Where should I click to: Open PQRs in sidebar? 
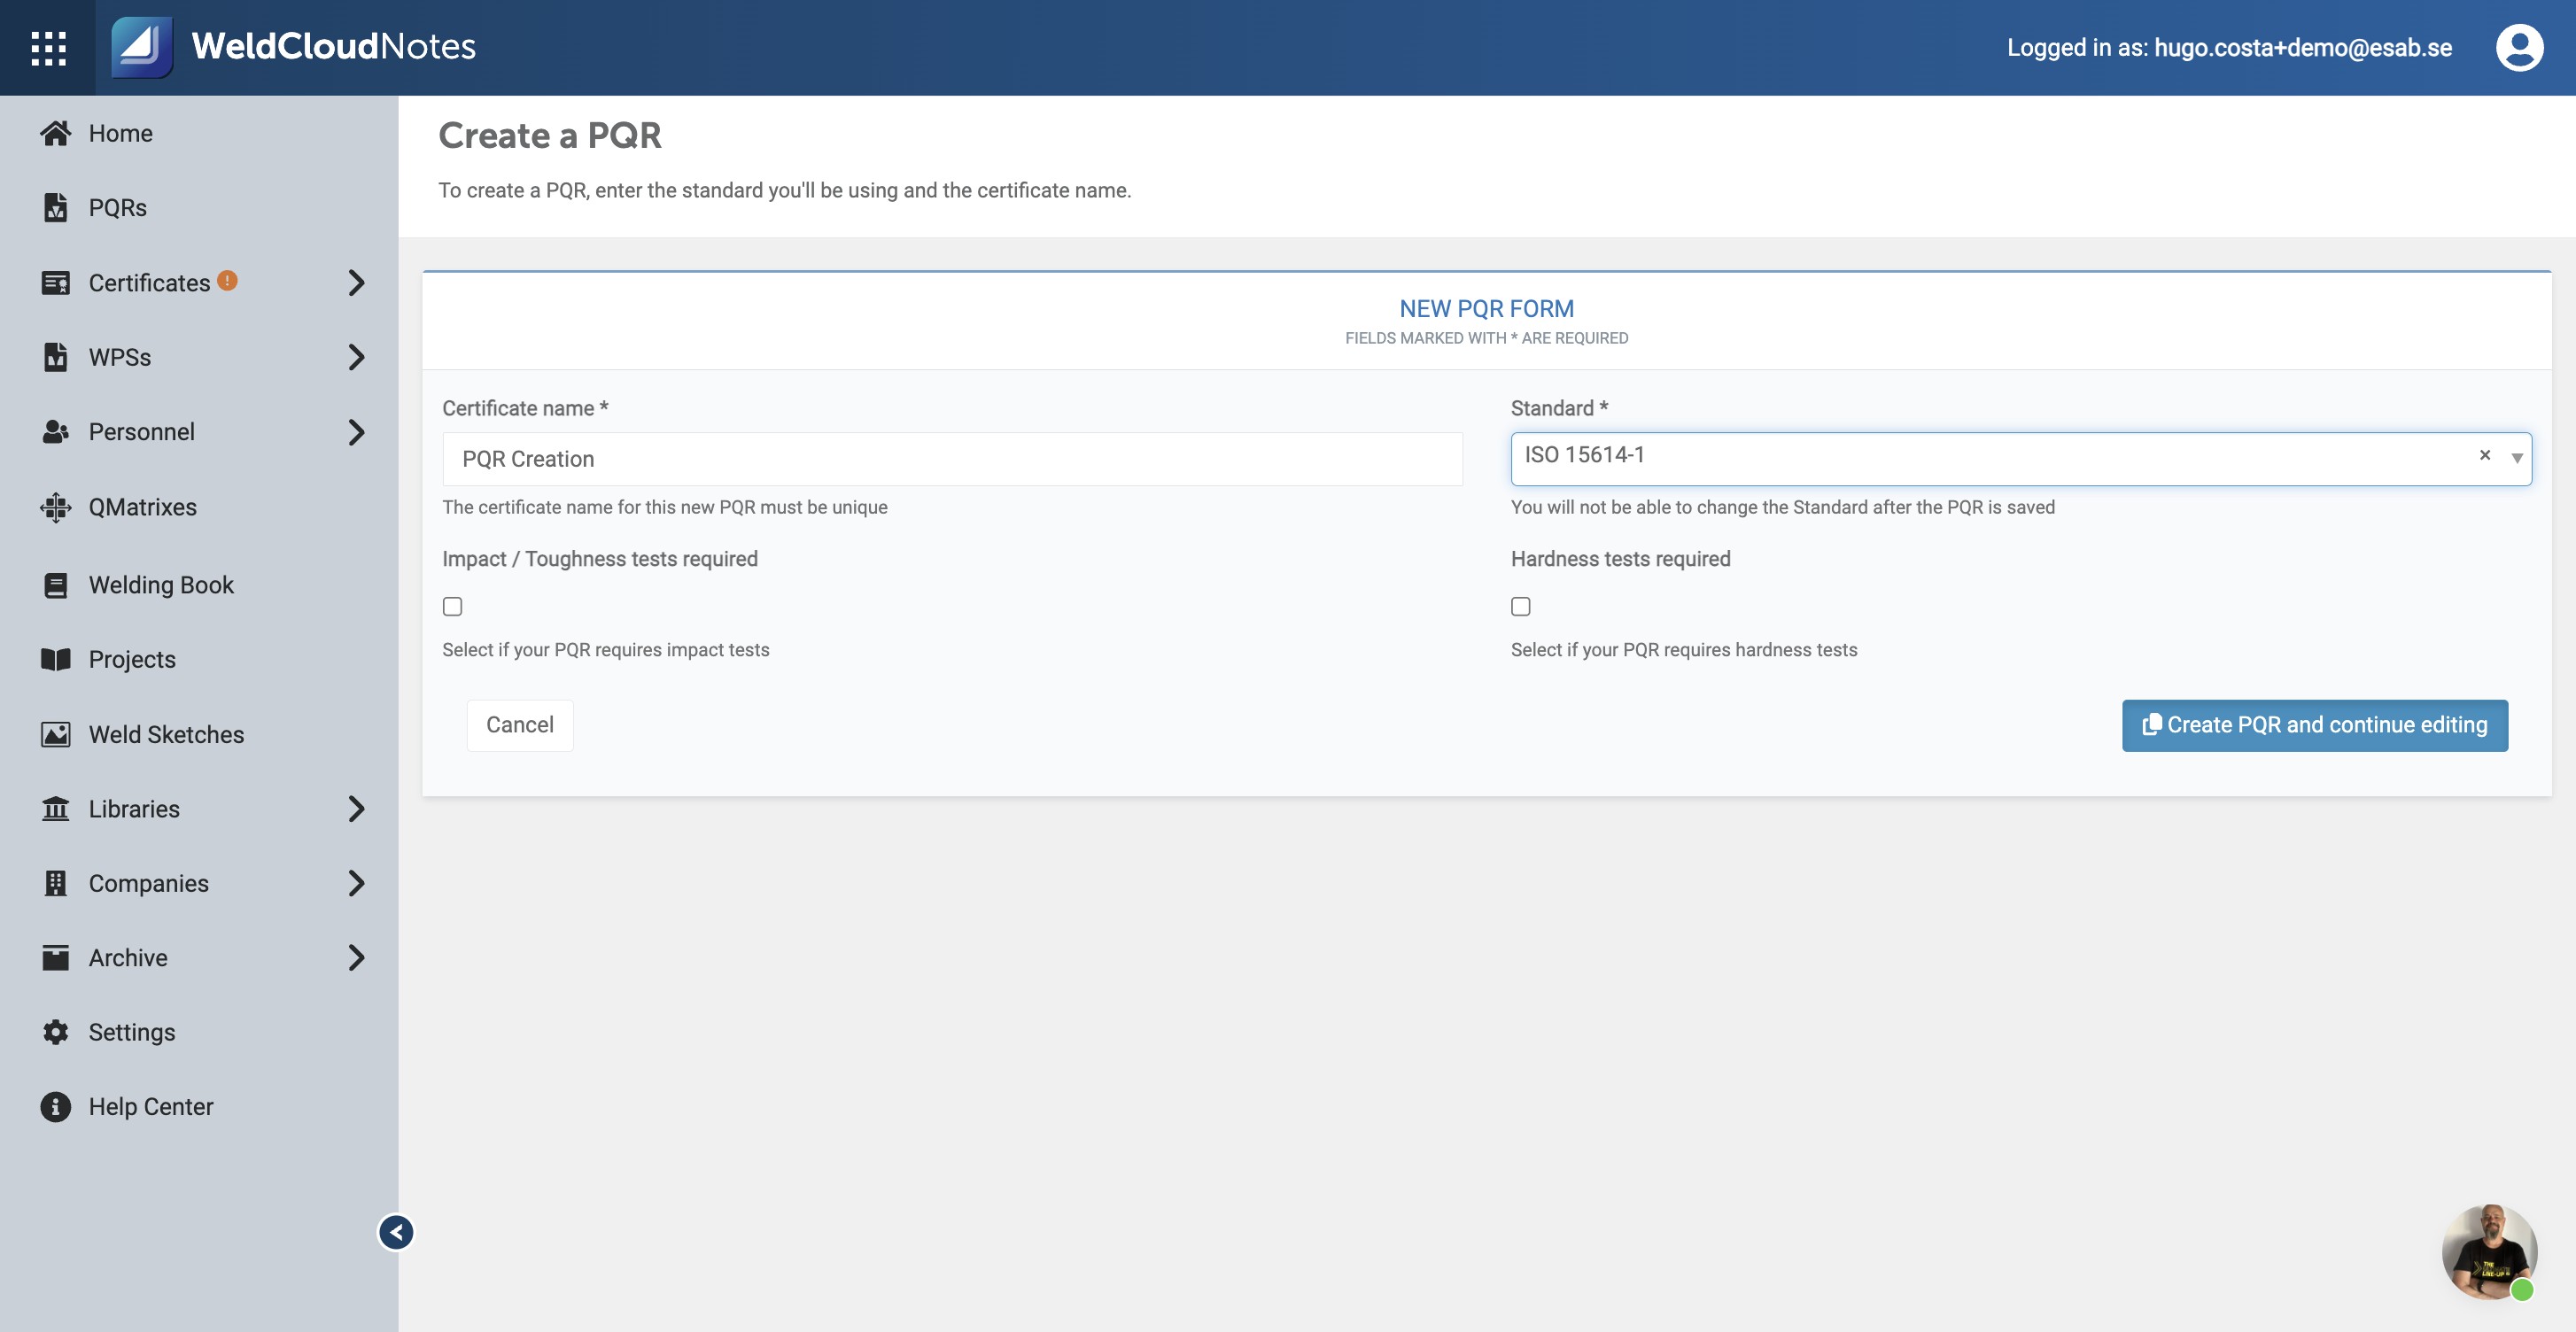coord(117,208)
